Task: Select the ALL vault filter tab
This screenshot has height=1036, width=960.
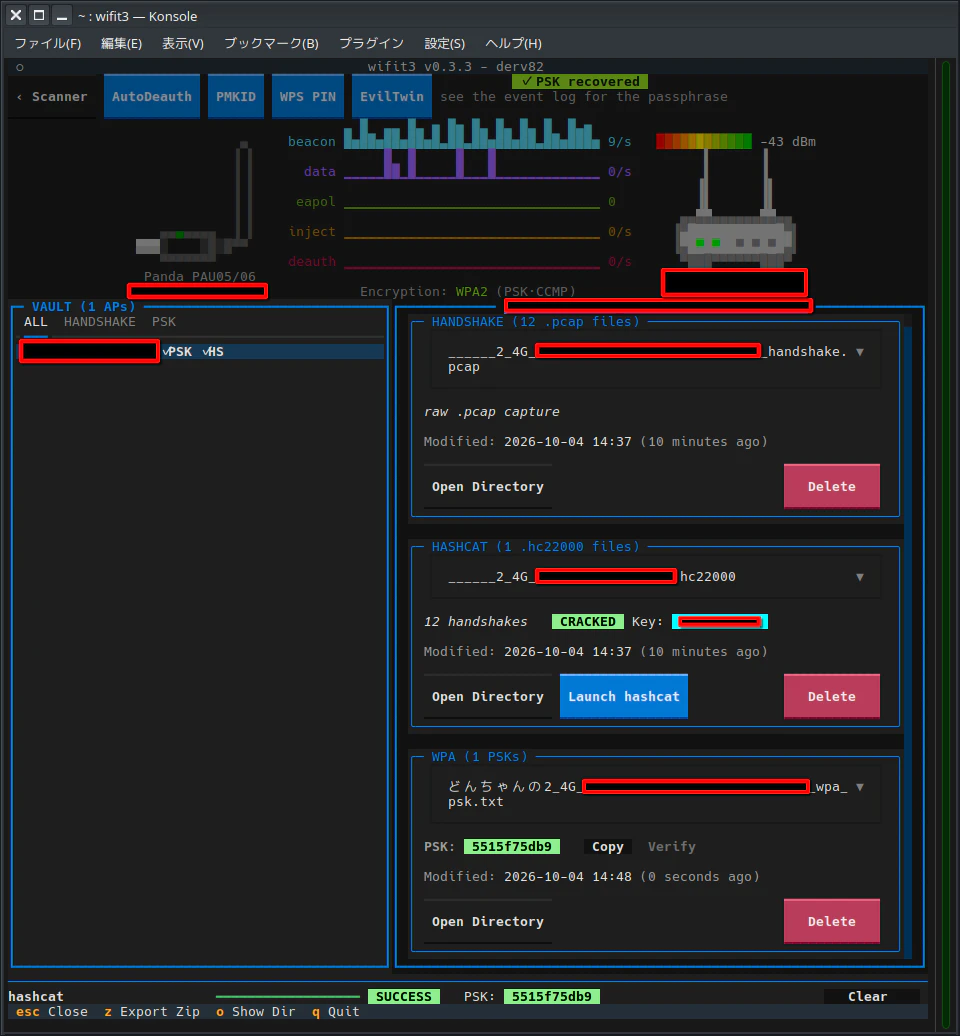Action: pyautogui.click(x=36, y=322)
